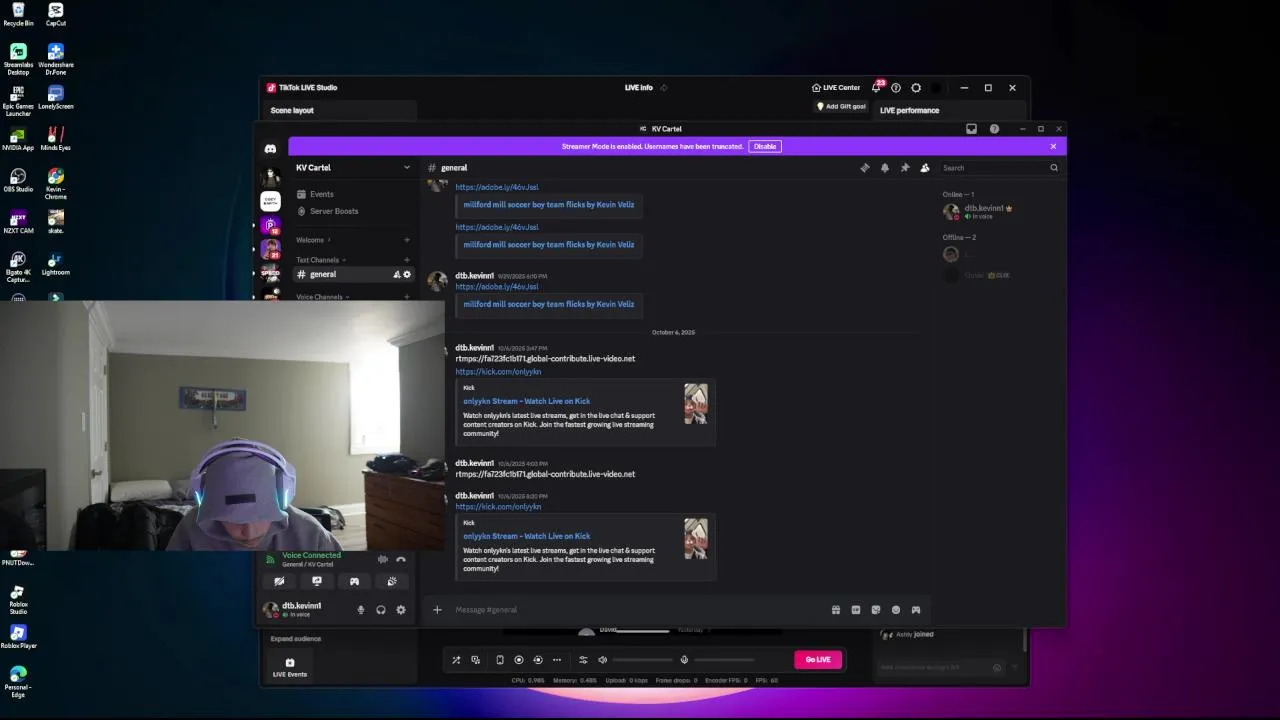
Task: Collapse the Text Channels category
Action: tap(320, 260)
